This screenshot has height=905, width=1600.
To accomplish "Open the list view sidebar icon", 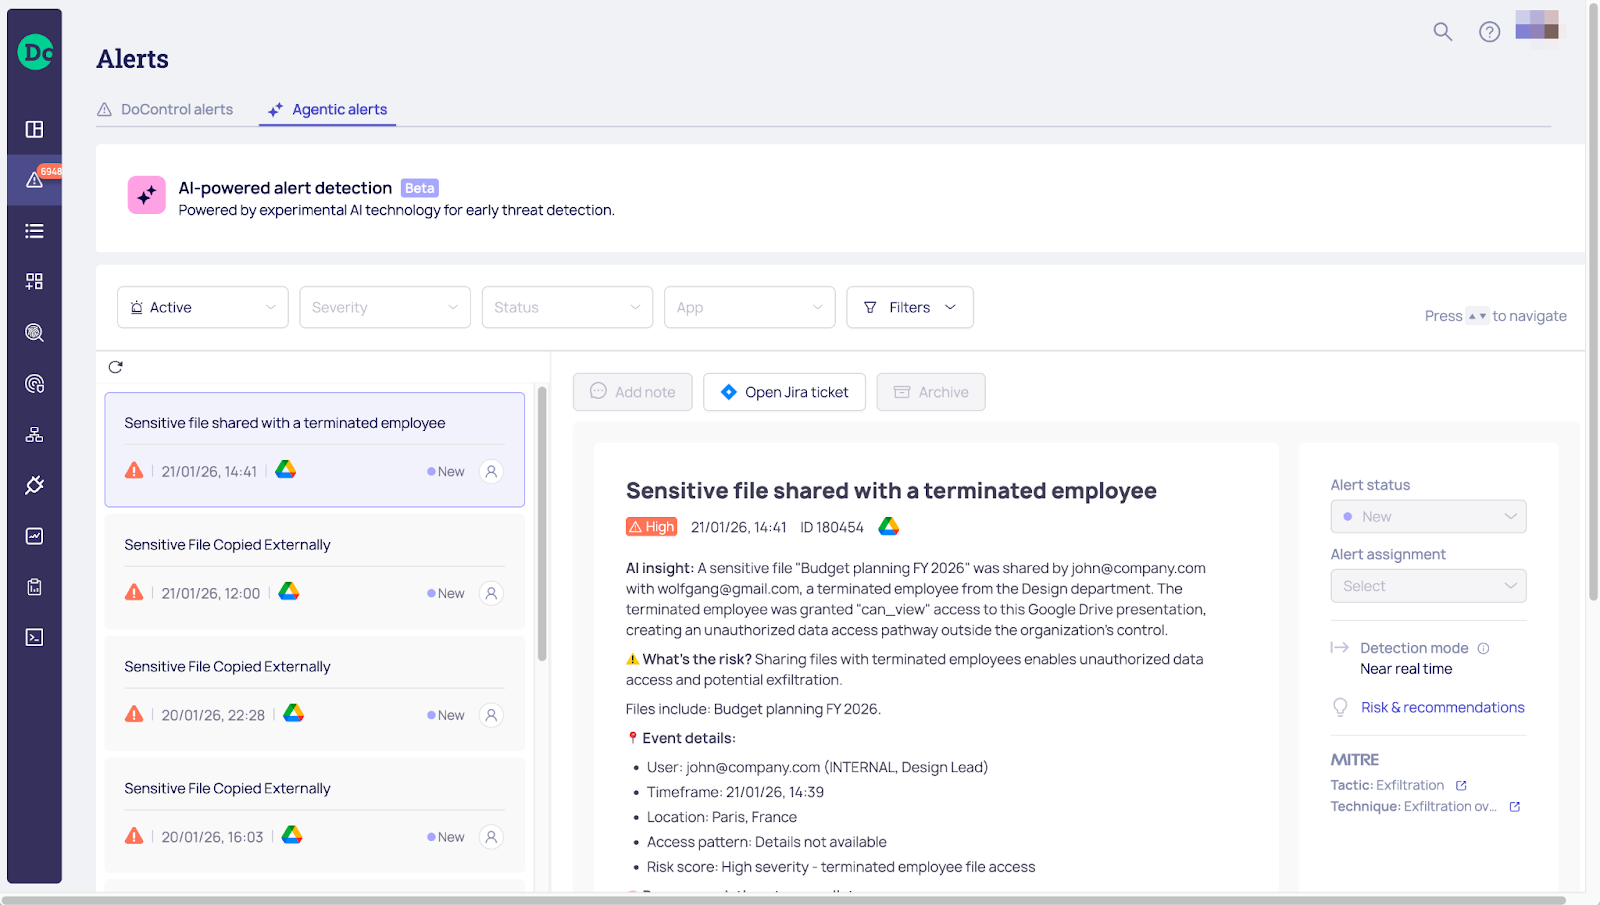I will (x=34, y=231).
